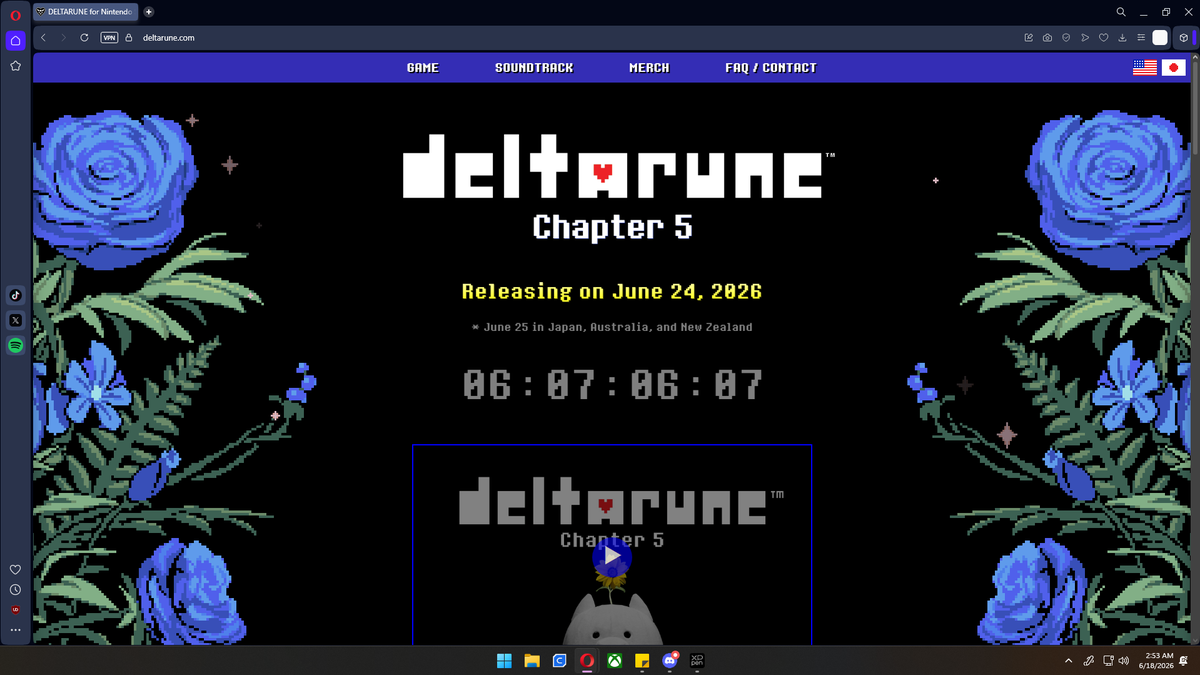Open Discord from the taskbar
This screenshot has width=1200, height=675.
point(671,660)
